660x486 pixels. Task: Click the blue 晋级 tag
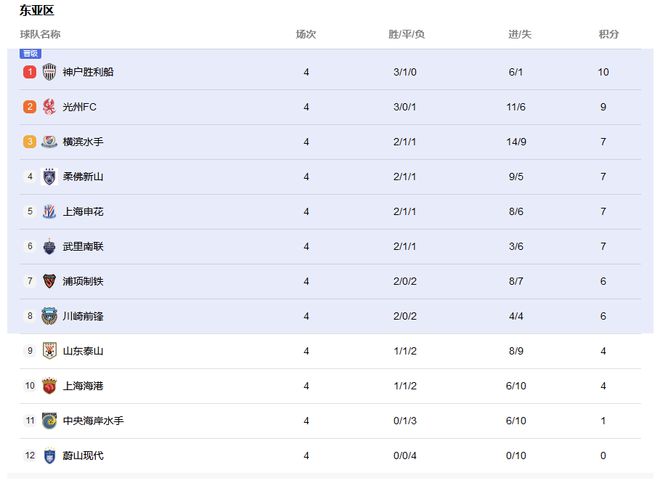30,53
